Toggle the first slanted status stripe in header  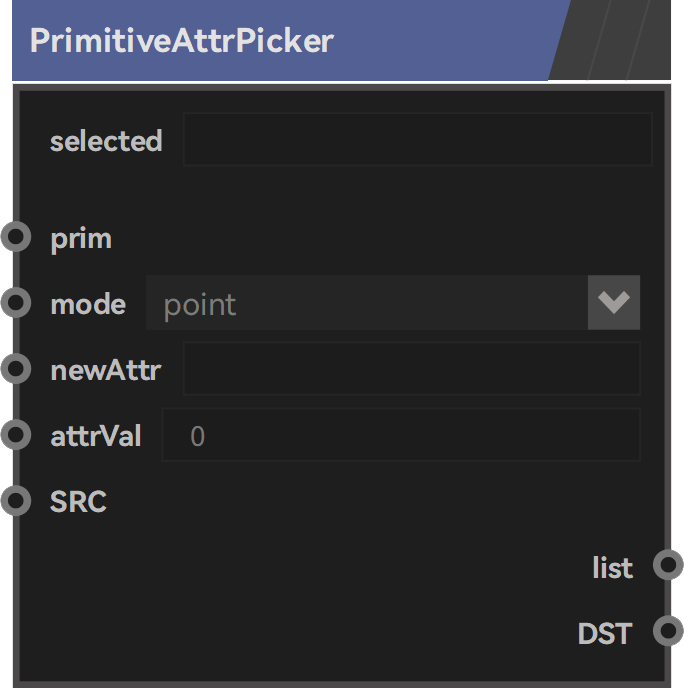coord(579,40)
